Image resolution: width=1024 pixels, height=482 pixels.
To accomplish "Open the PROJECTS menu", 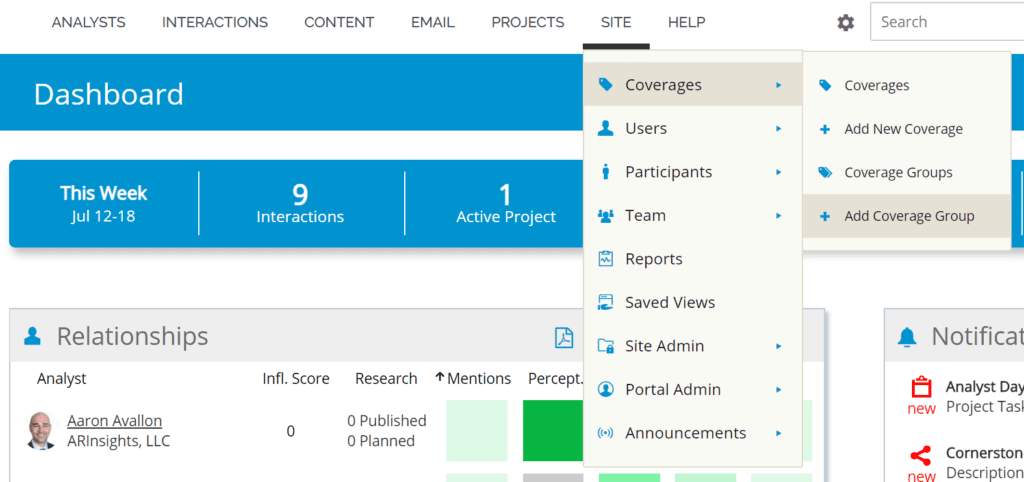I will (528, 22).
